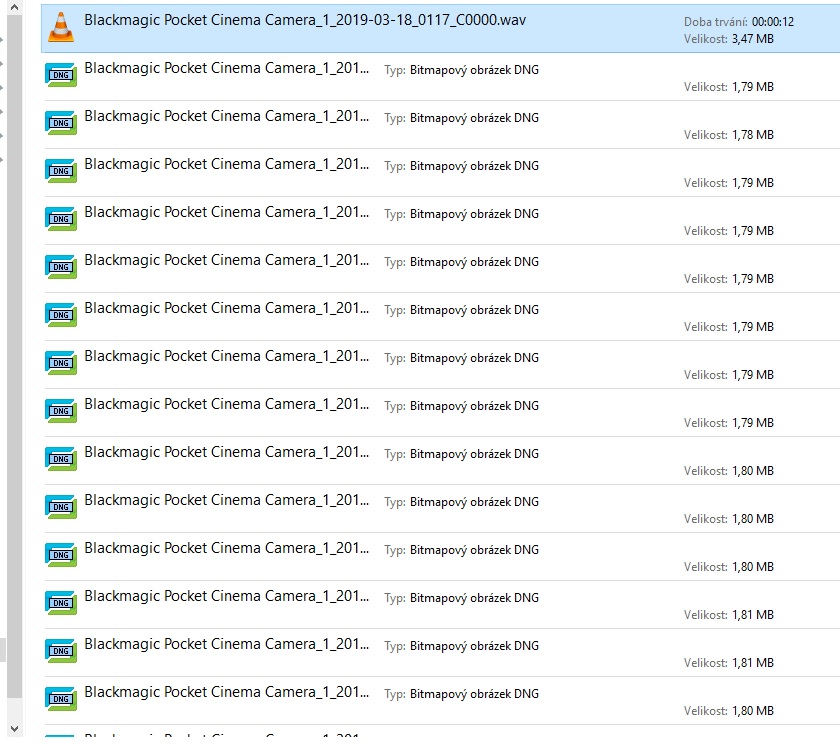The image size is (840, 744).
Task: Click the 'Bitmapový obrázek DNG' type of sixth DNG
Action: point(474,310)
